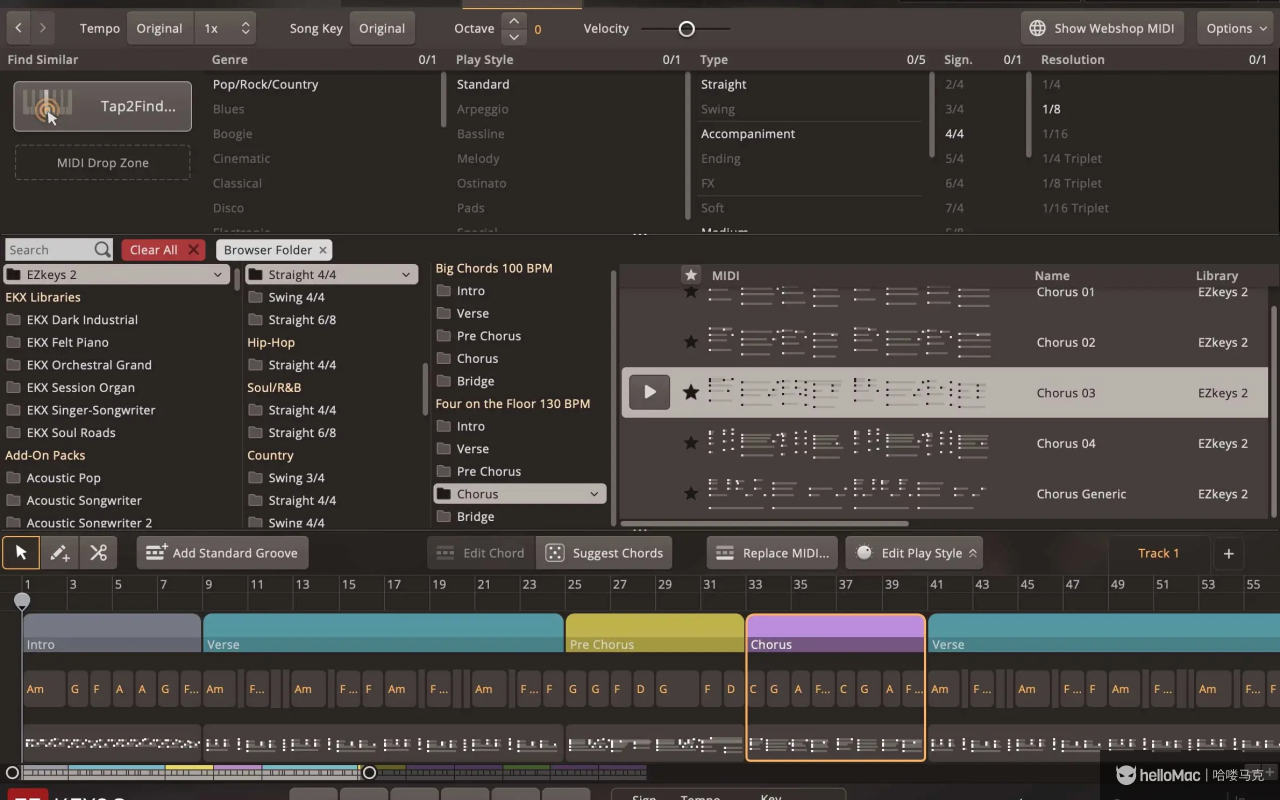The height and width of the screenshot is (800, 1280).
Task: Favorite the Chorus 03 MIDI row
Action: 690,392
